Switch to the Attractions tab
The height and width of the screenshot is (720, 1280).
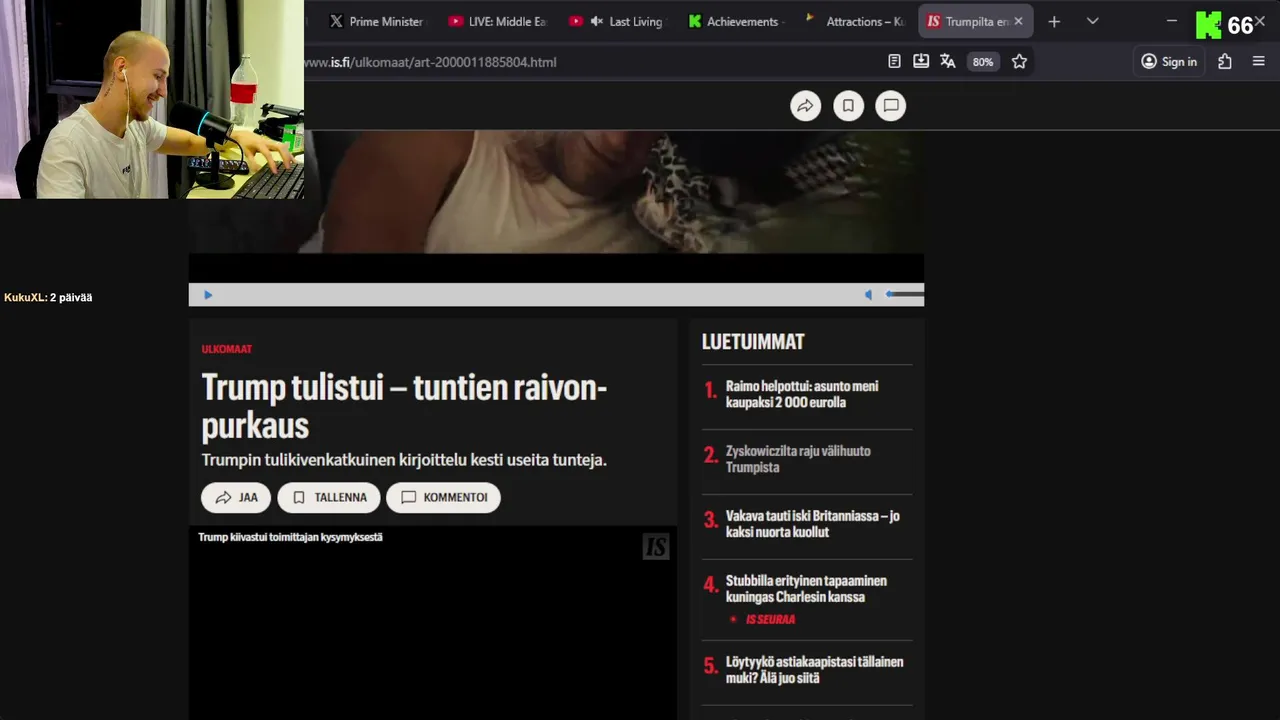[856, 21]
